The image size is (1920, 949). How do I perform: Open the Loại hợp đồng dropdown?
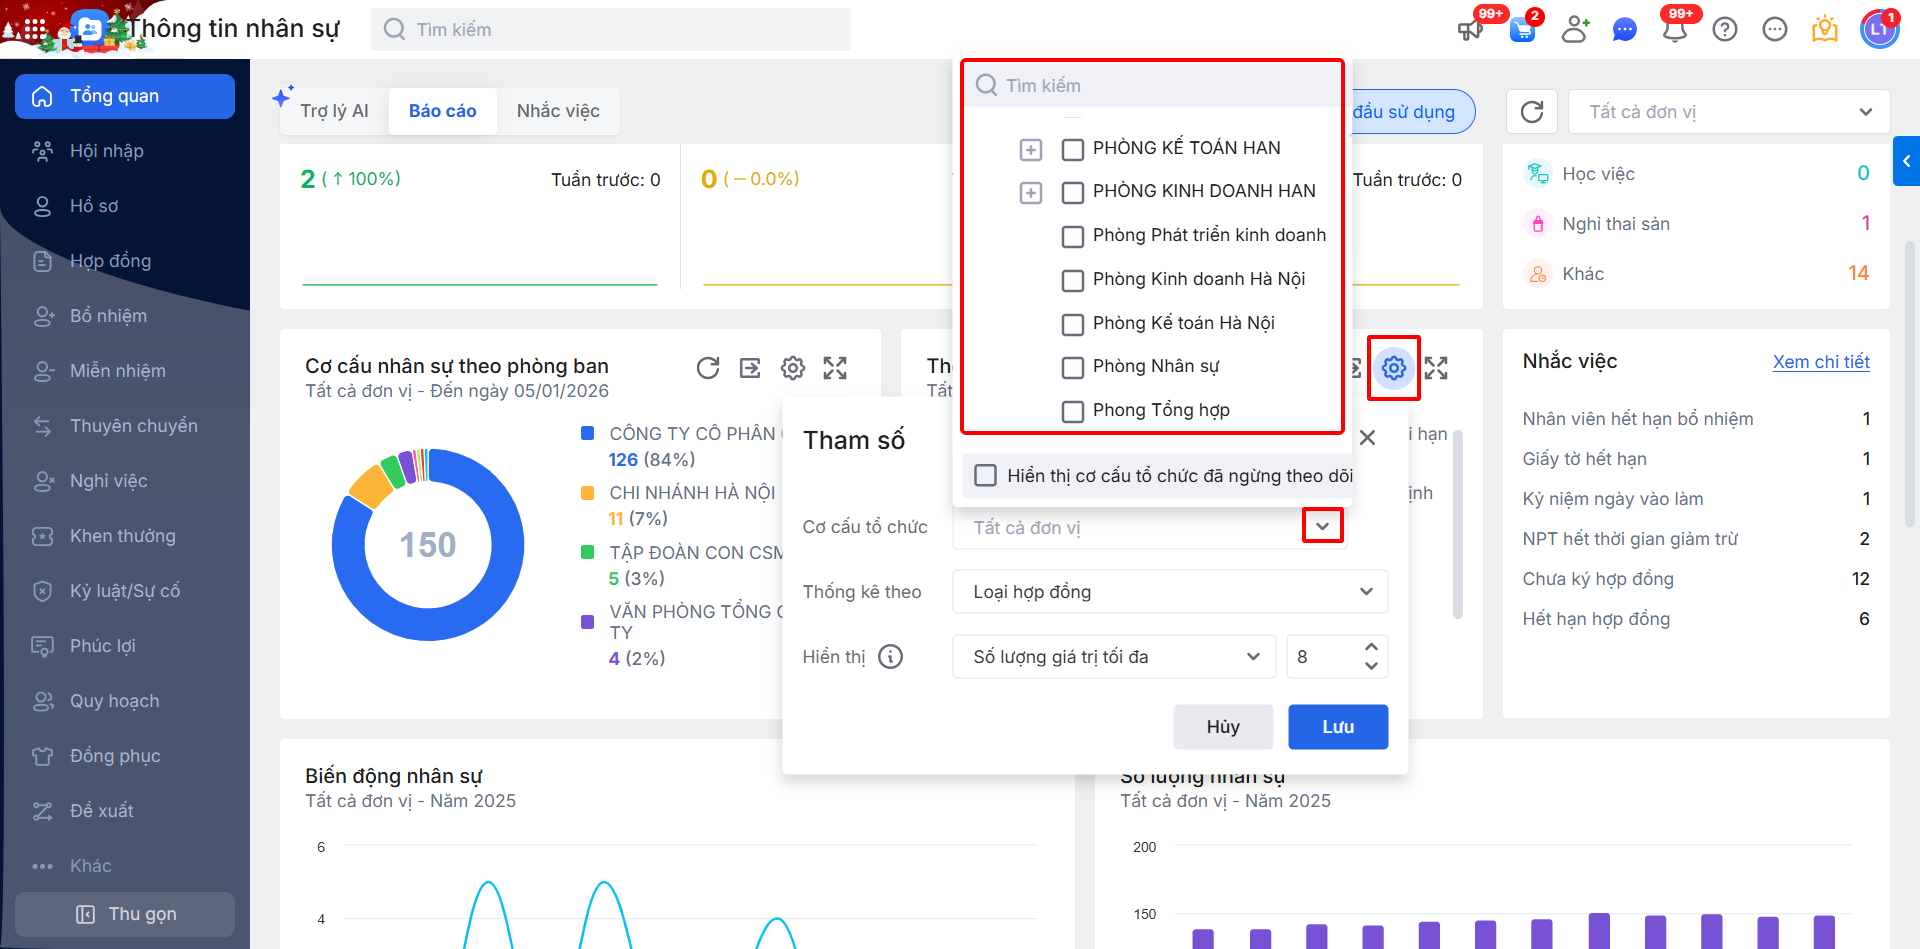[1170, 591]
